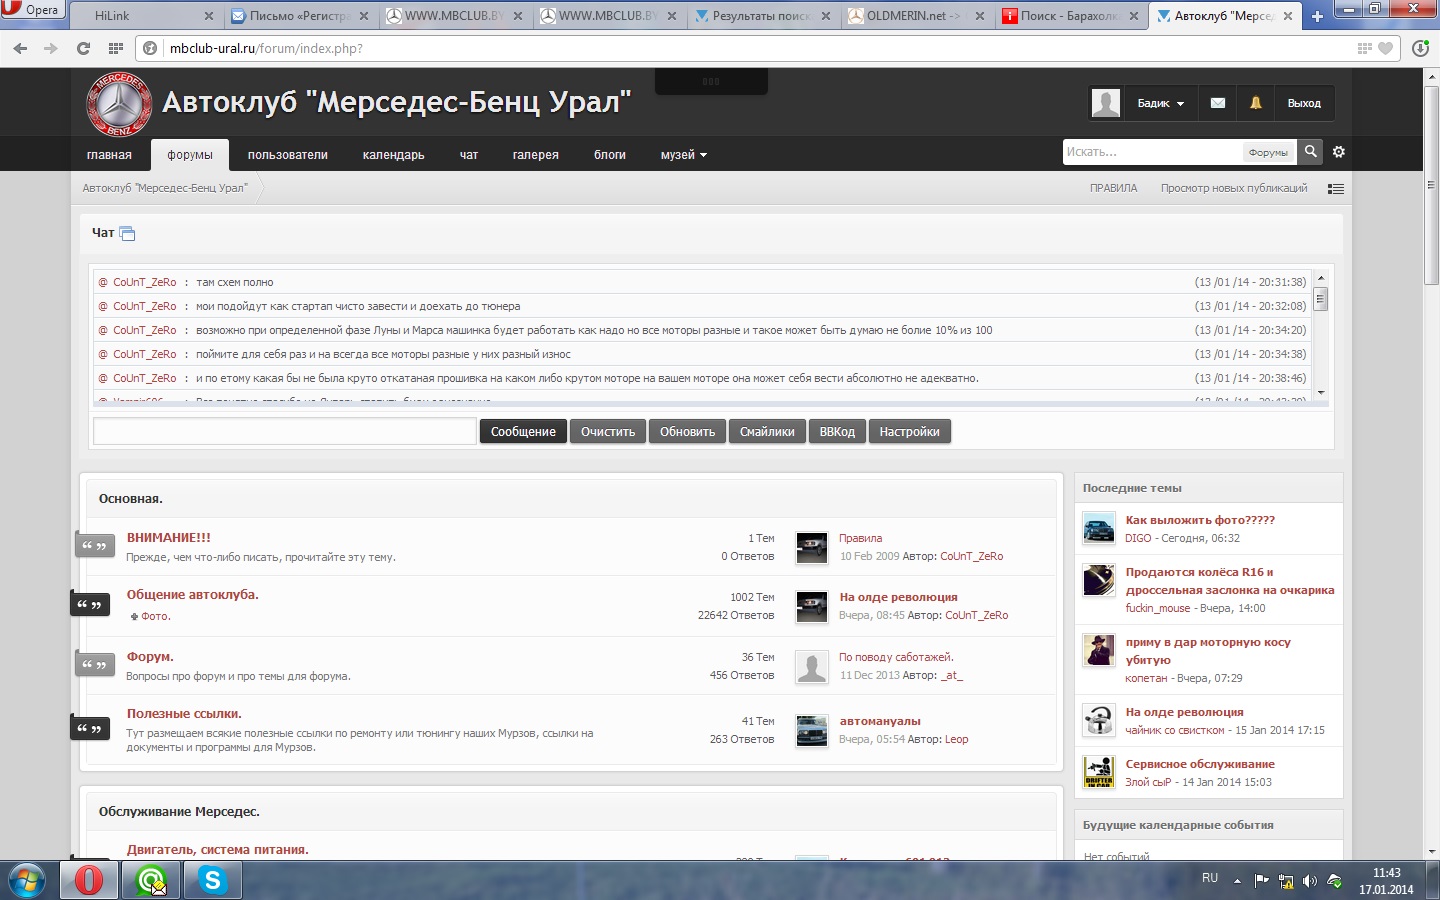The image size is (1440, 900).
Task: Open advanced search gear icon
Action: click(1339, 152)
